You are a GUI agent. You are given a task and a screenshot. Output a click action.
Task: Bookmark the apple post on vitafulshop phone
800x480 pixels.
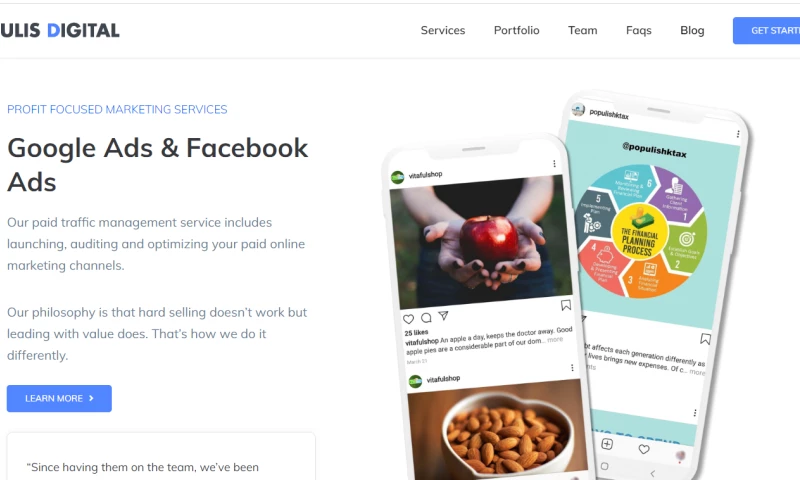(x=566, y=305)
